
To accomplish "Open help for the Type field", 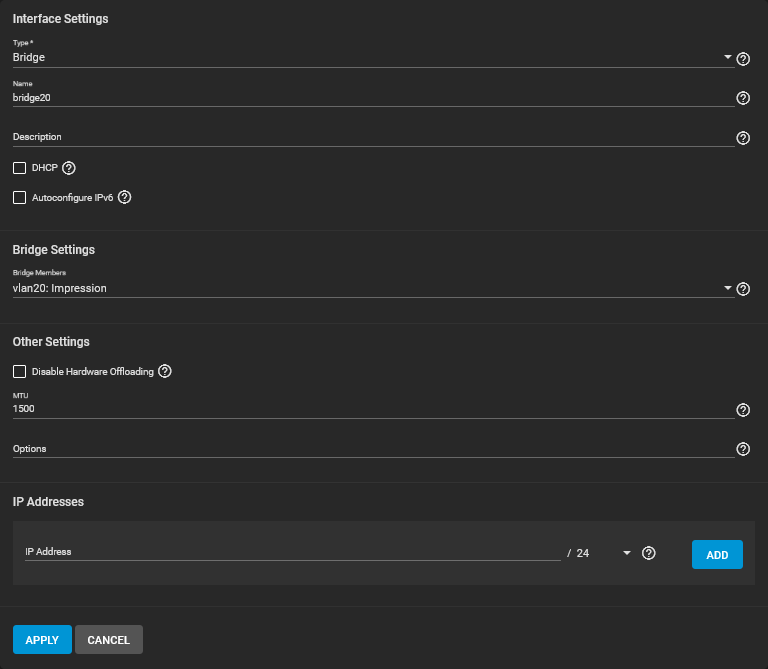I will coord(743,59).
